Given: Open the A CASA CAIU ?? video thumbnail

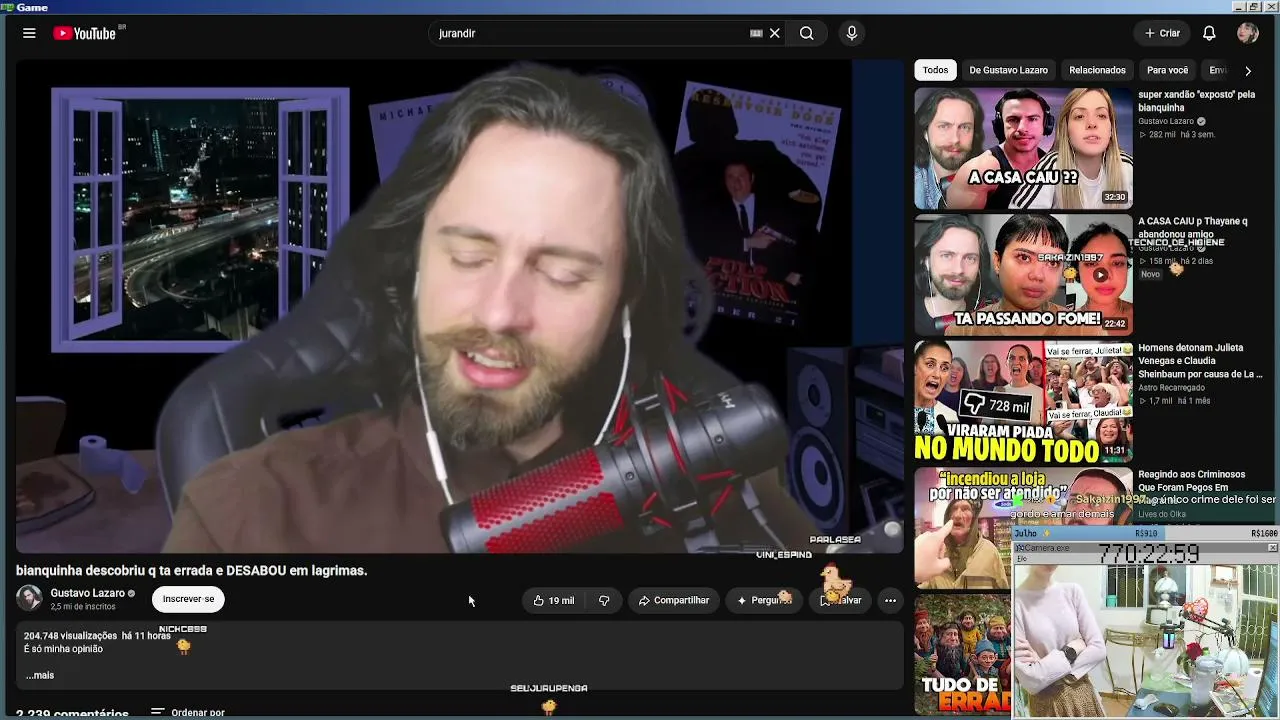Looking at the screenshot, I should pos(1023,148).
